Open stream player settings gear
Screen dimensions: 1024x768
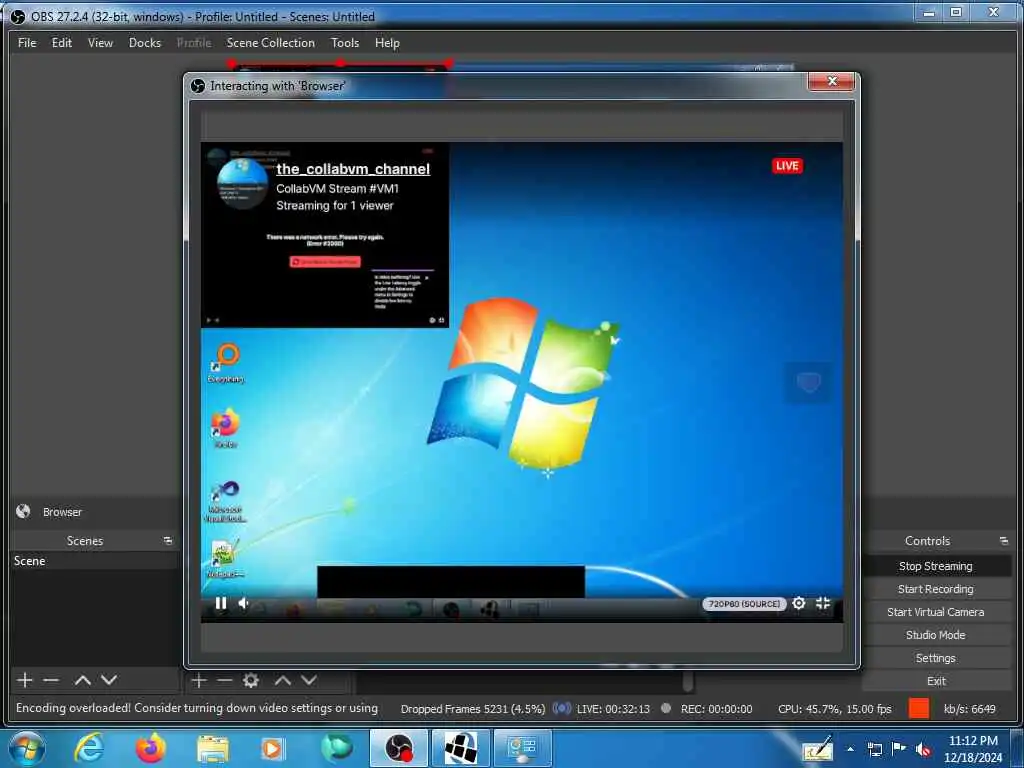pos(799,603)
